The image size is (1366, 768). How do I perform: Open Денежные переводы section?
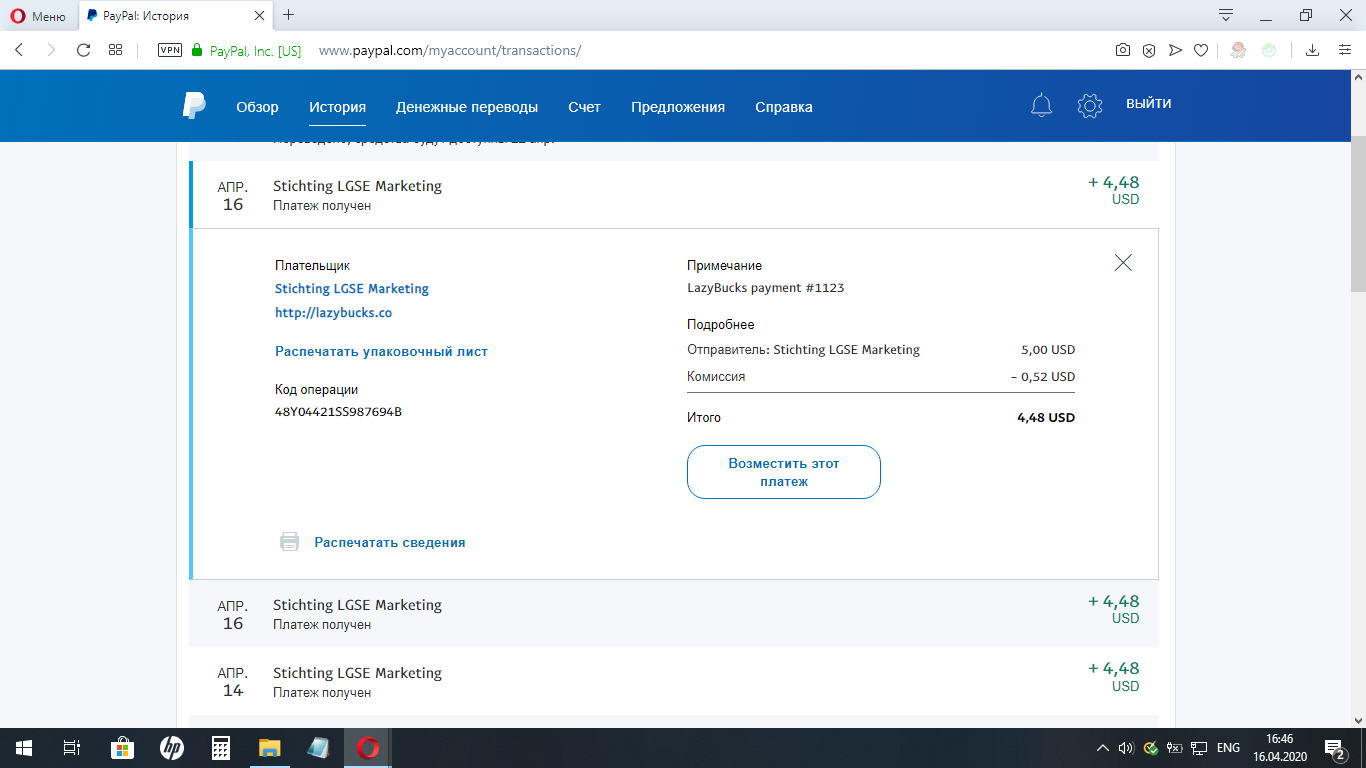point(467,107)
